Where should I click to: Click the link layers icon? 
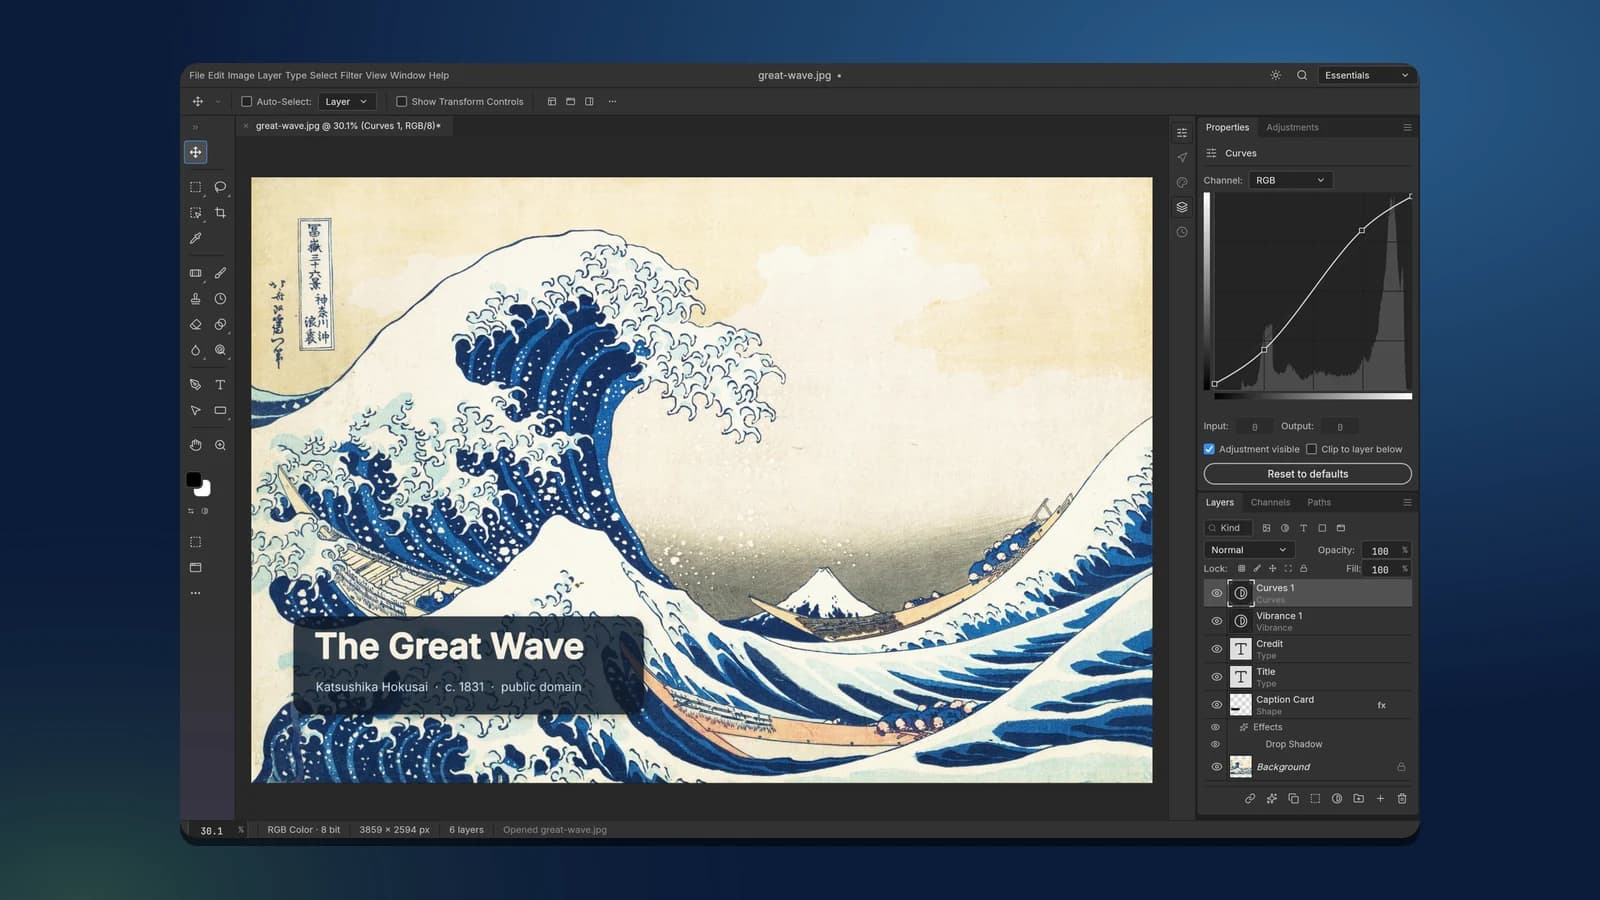pyautogui.click(x=1250, y=798)
